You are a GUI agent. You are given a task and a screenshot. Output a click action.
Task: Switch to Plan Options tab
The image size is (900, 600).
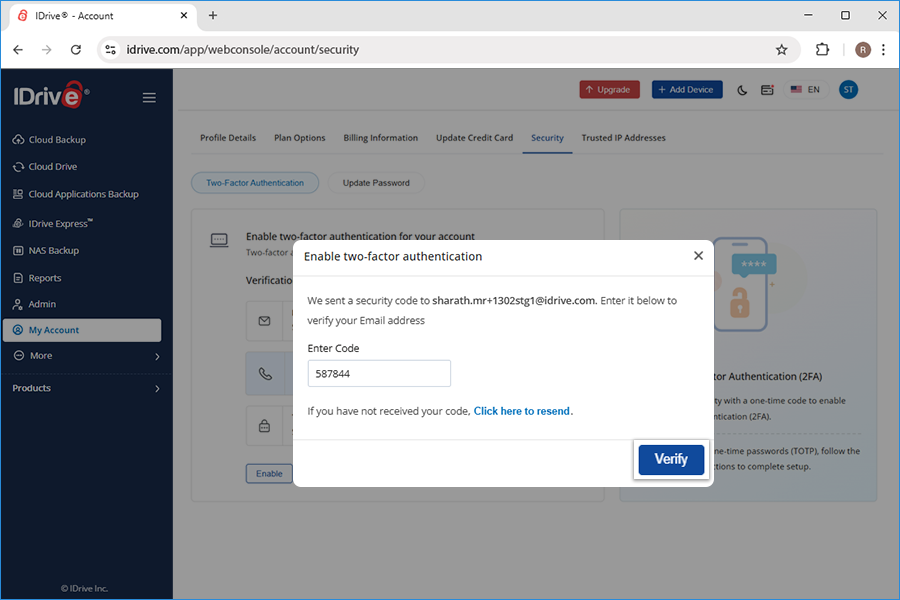point(300,138)
